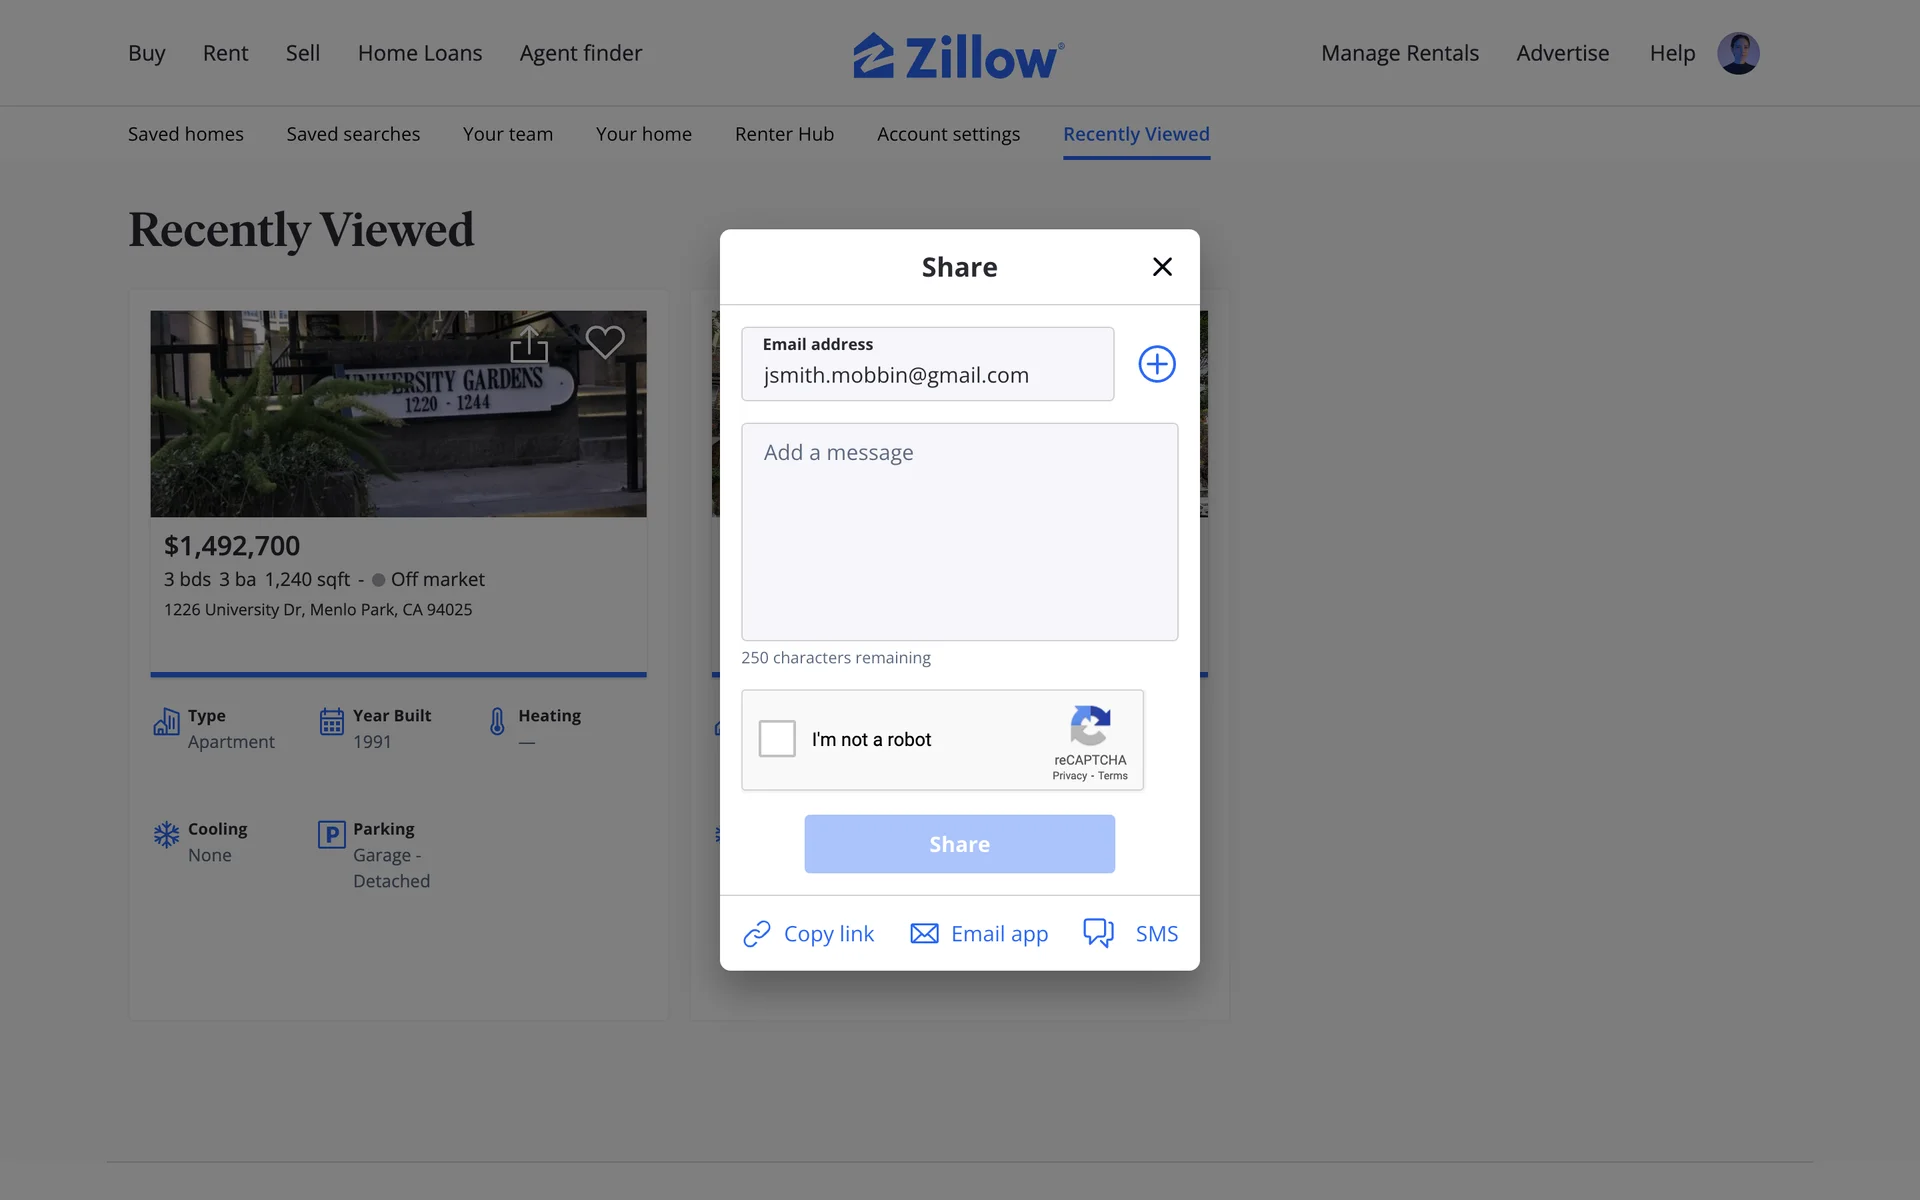
Task: Click the envelope icon for Email app
Action: [924, 934]
